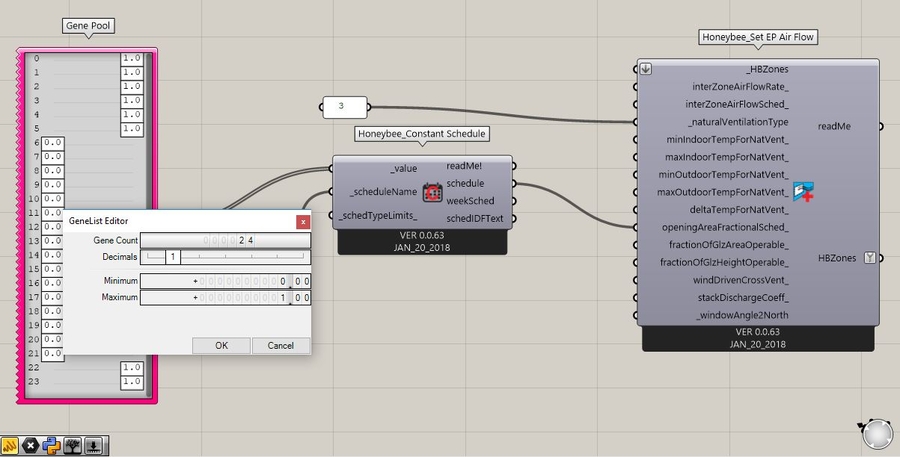Click the Set EP Air Flow component icon

[803, 191]
